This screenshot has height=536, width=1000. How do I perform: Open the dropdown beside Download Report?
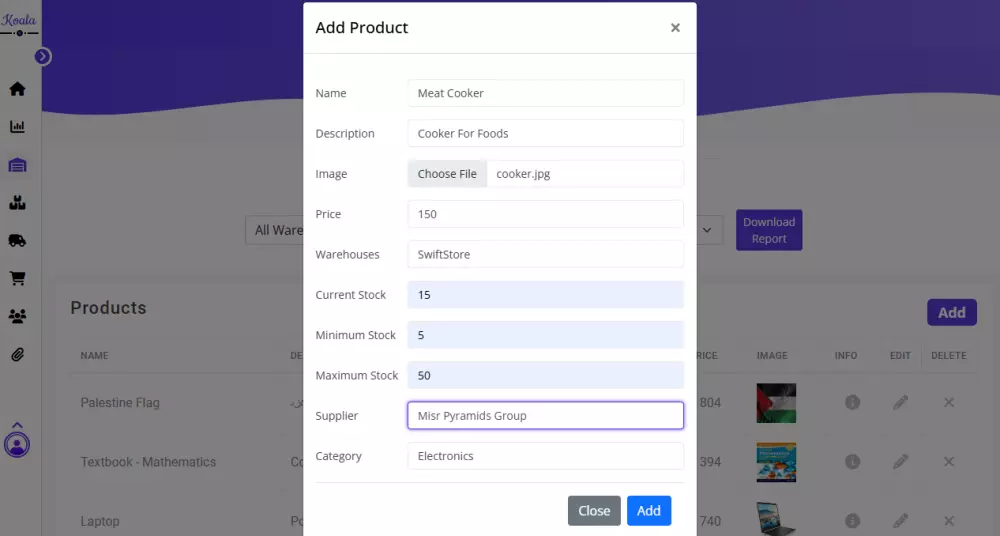tap(708, 230)
